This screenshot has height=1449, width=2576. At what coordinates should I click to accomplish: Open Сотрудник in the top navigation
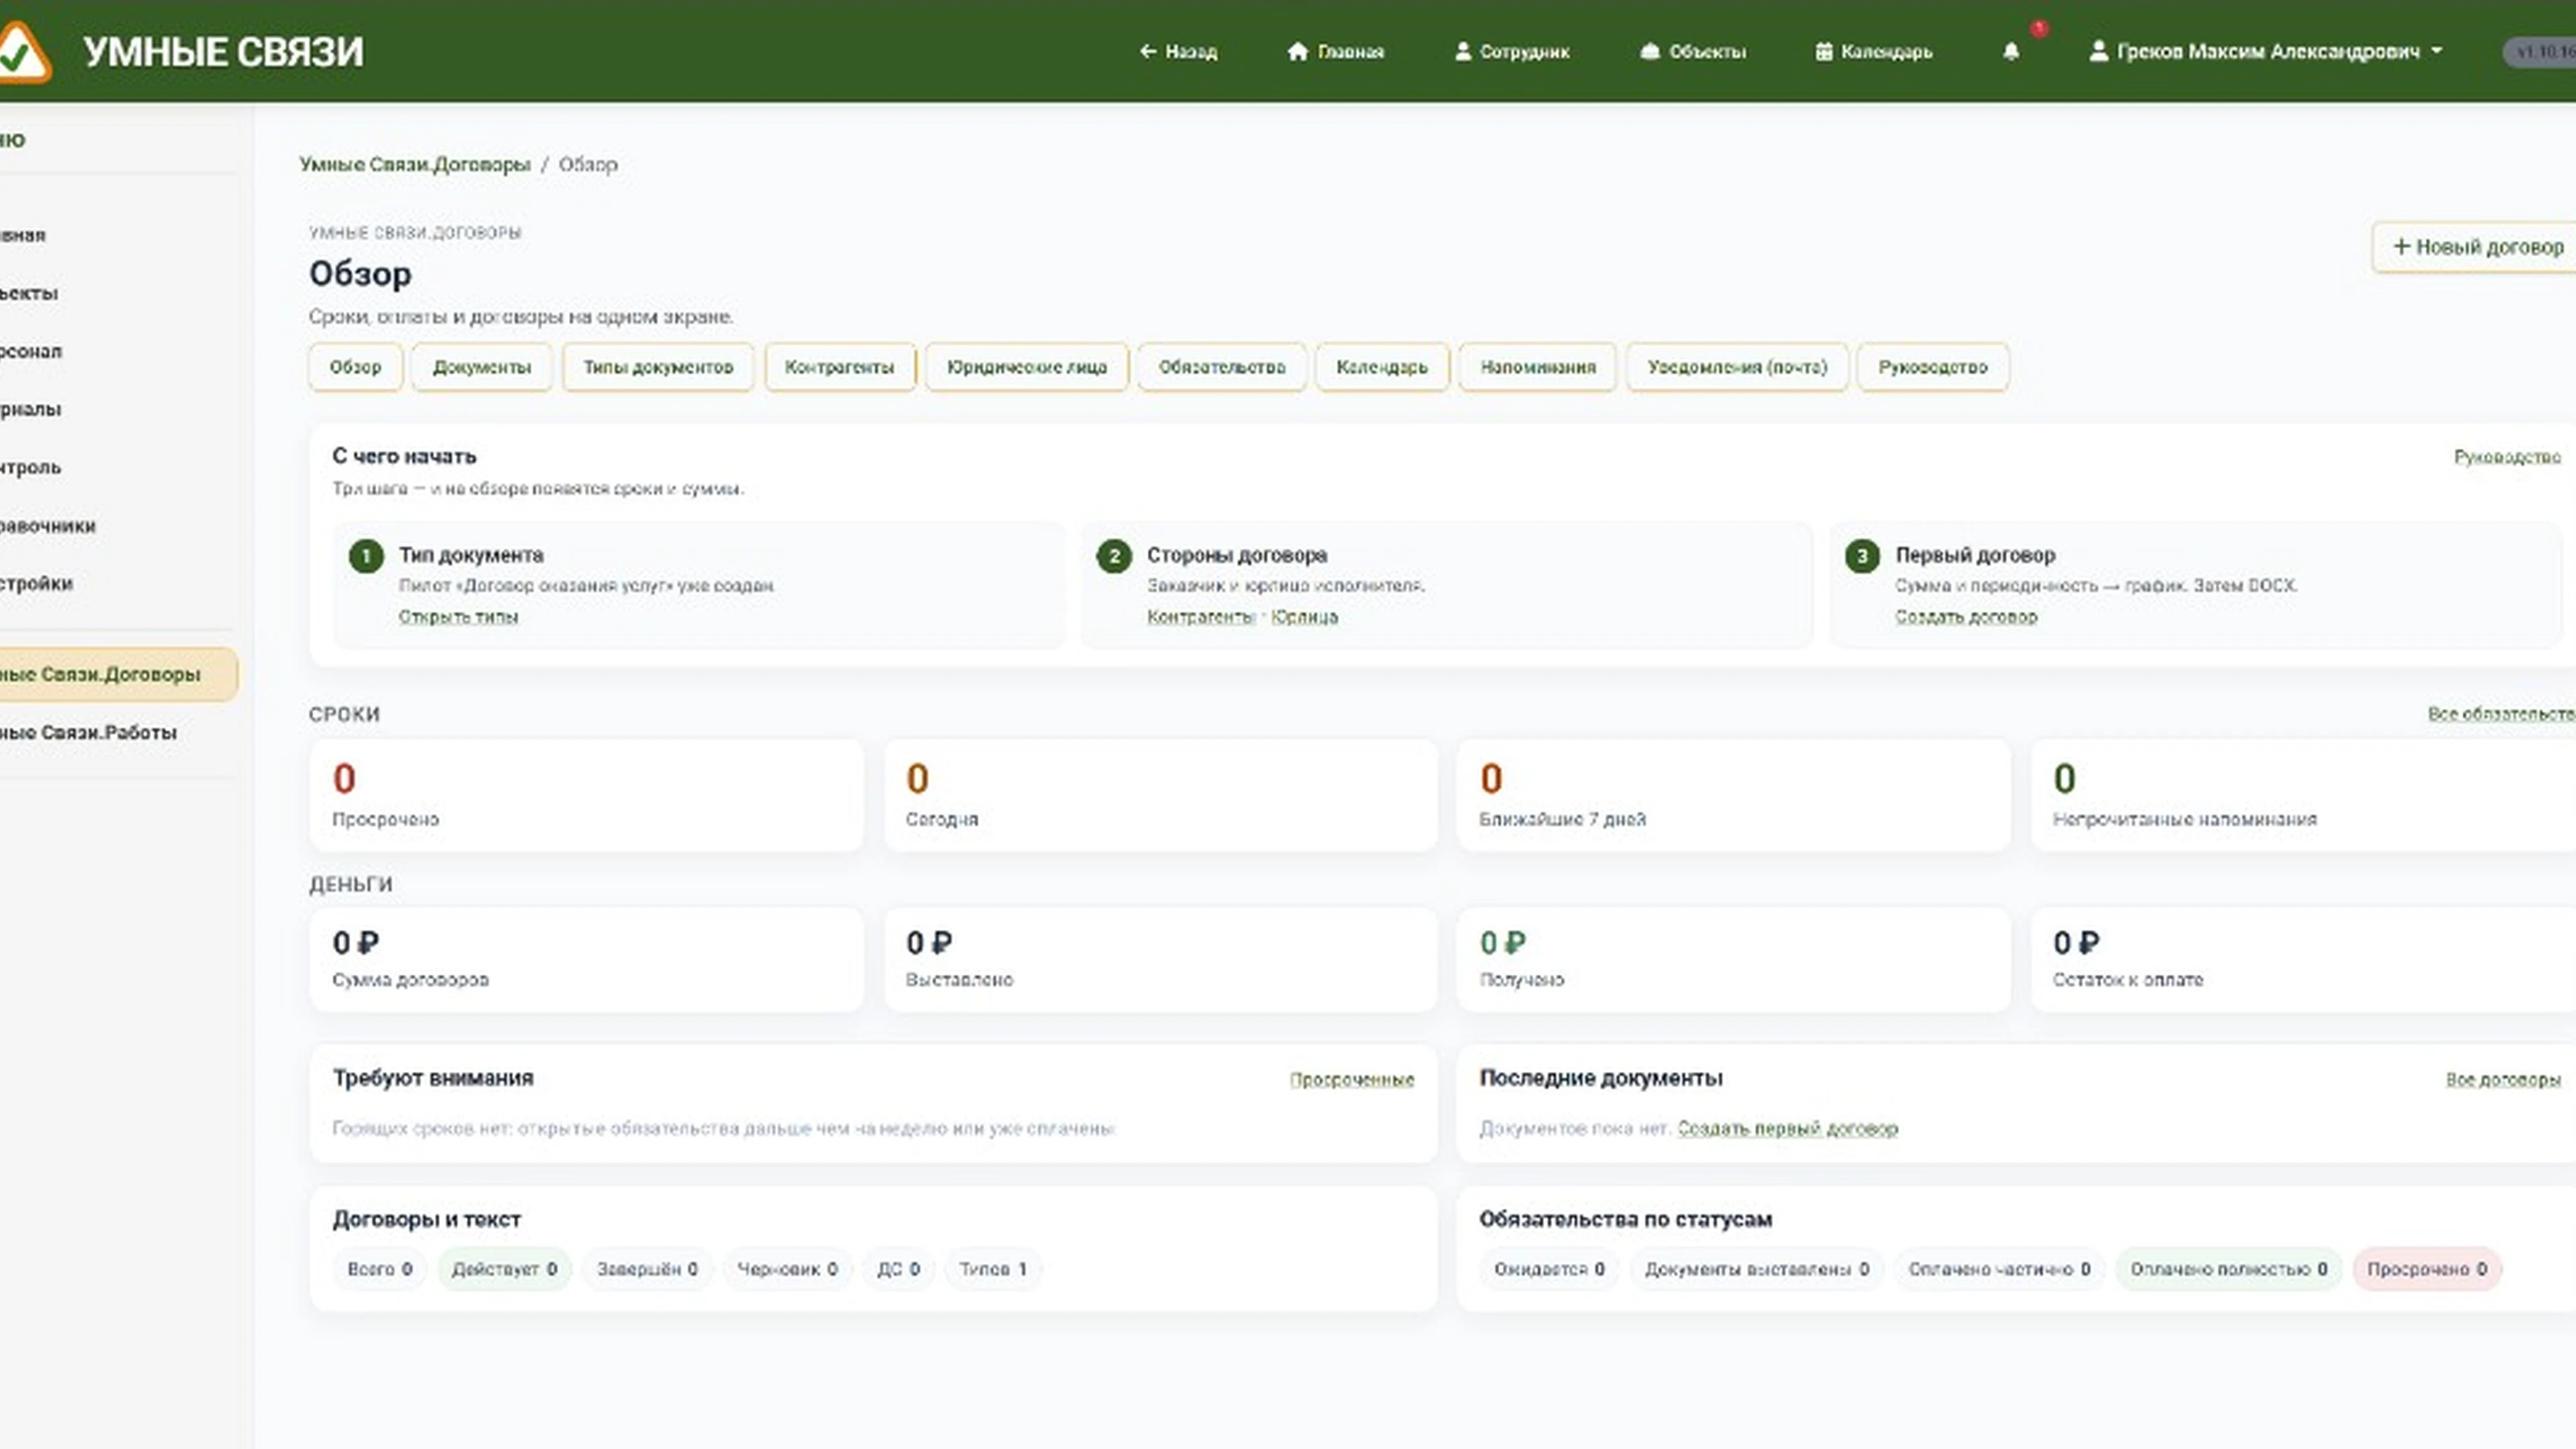pos(1511,51)
